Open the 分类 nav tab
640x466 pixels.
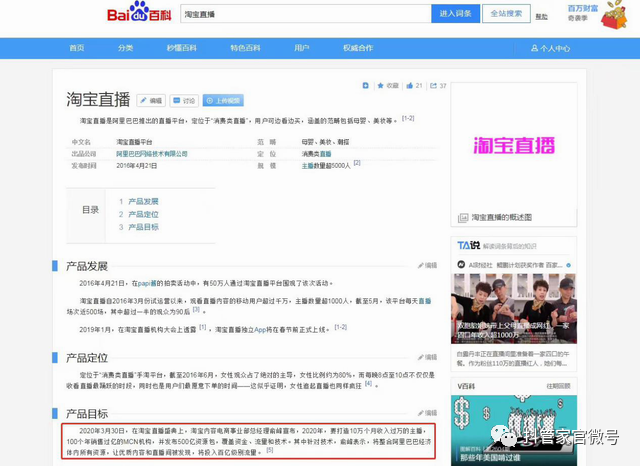(x=125, y=48)
